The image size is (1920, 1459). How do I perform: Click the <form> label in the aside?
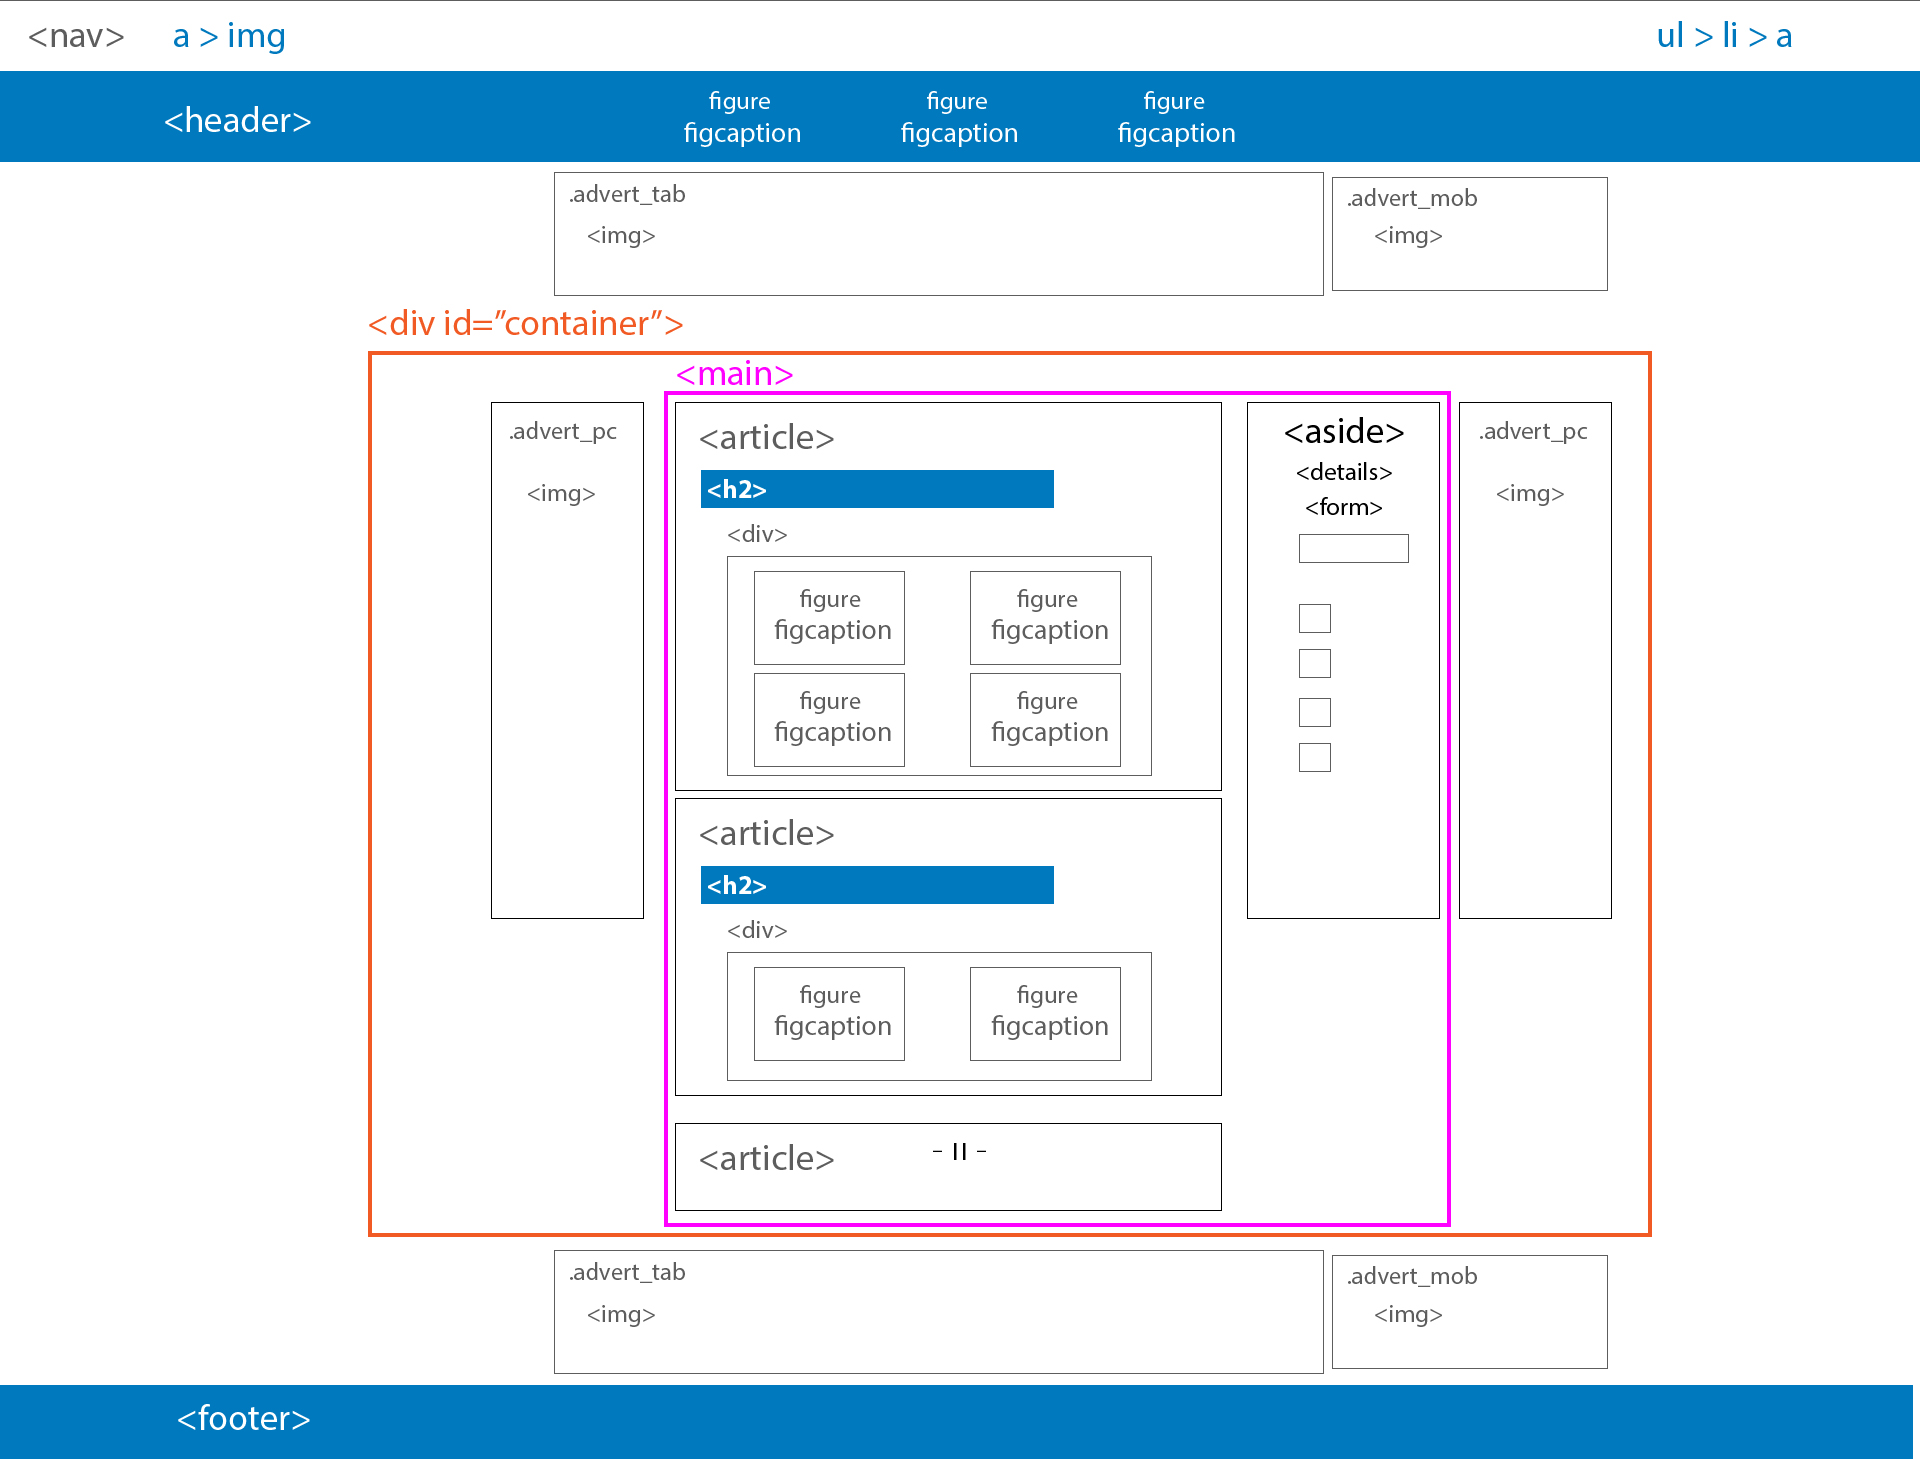1344,507
